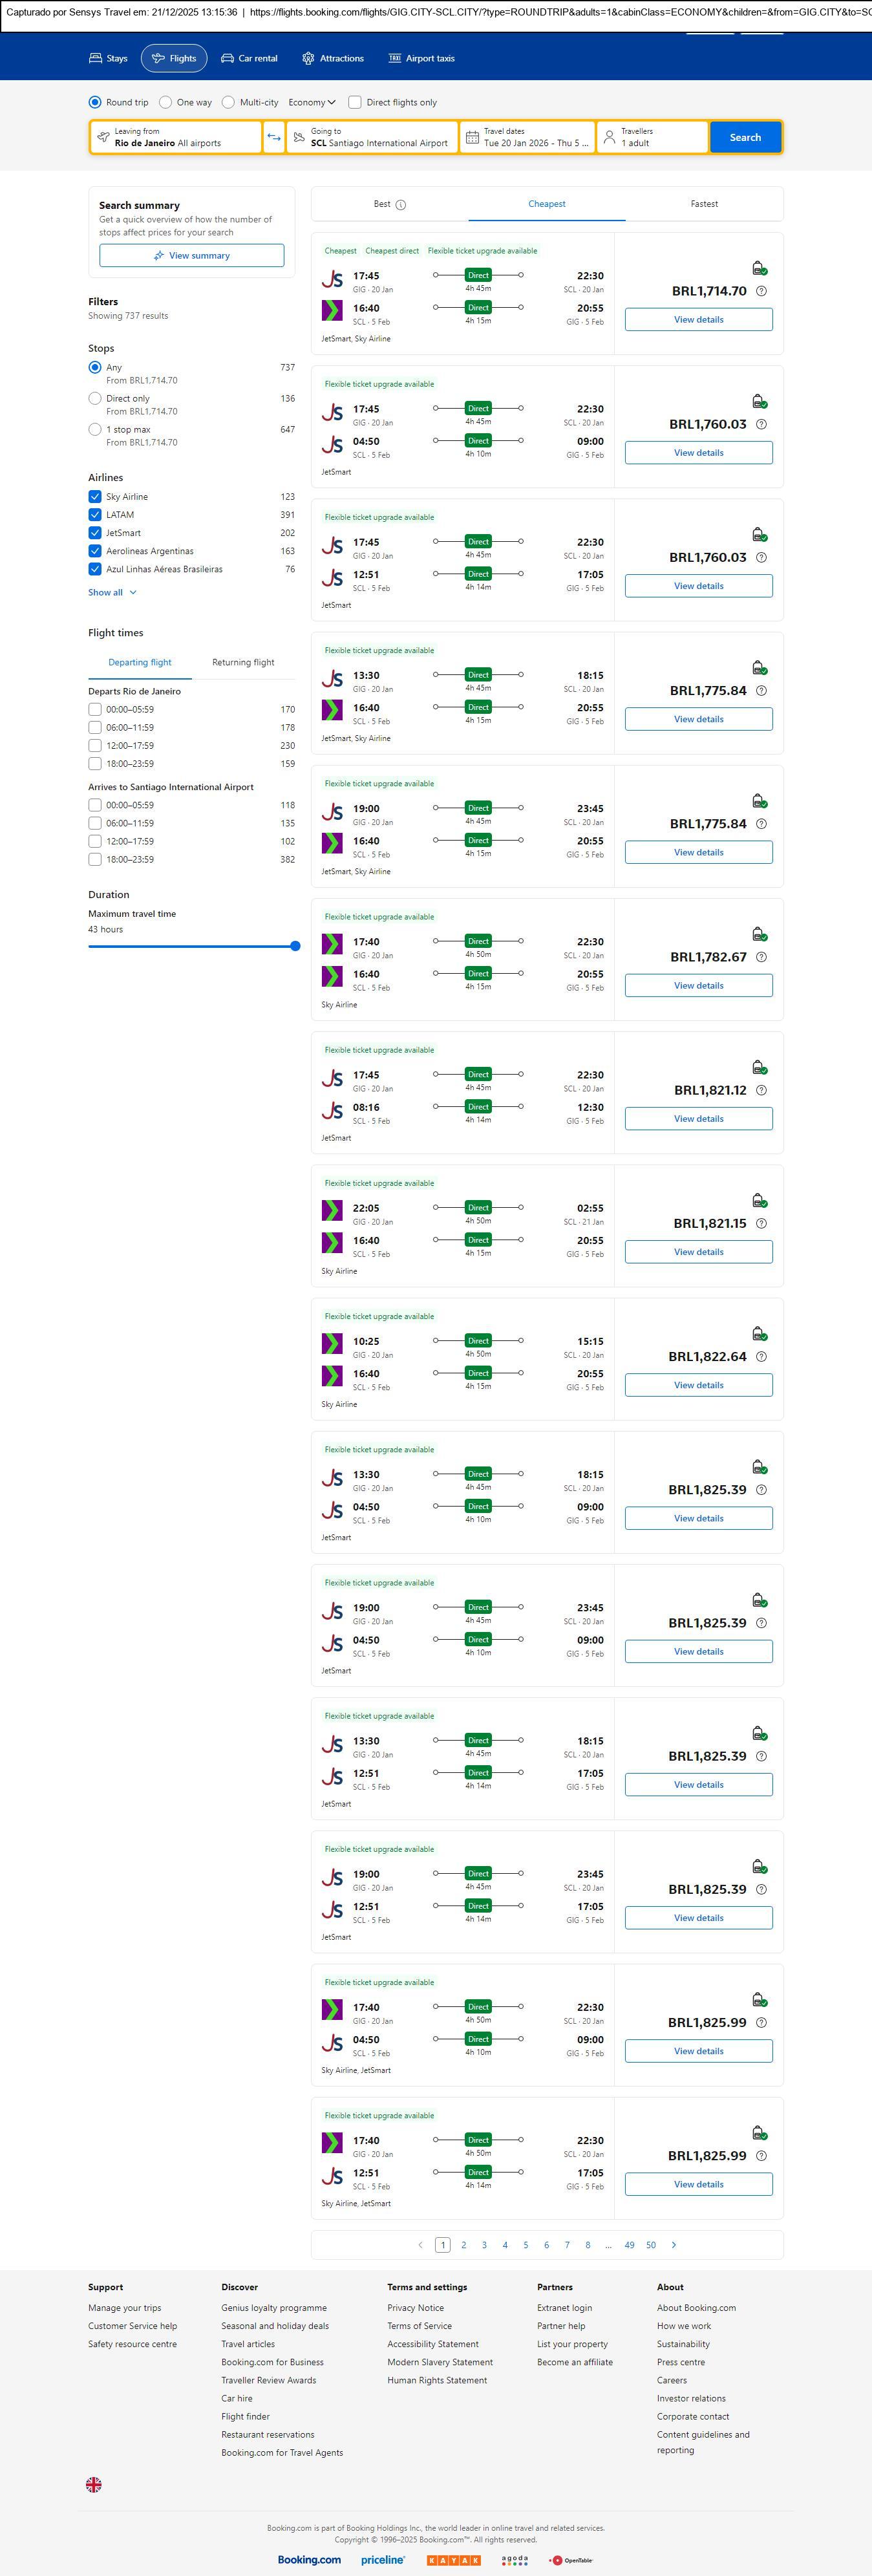The width and height of the screenshot is (872, 2576).
Task: Click the info icon beside the Best tab
Action: tap(401, 205)
